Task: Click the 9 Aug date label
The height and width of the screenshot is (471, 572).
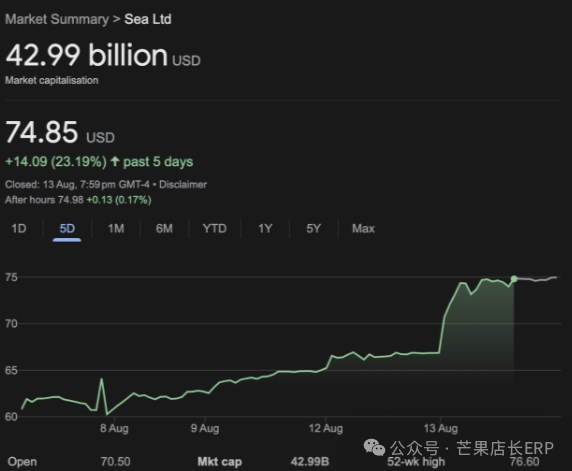Action: [205, 428]
